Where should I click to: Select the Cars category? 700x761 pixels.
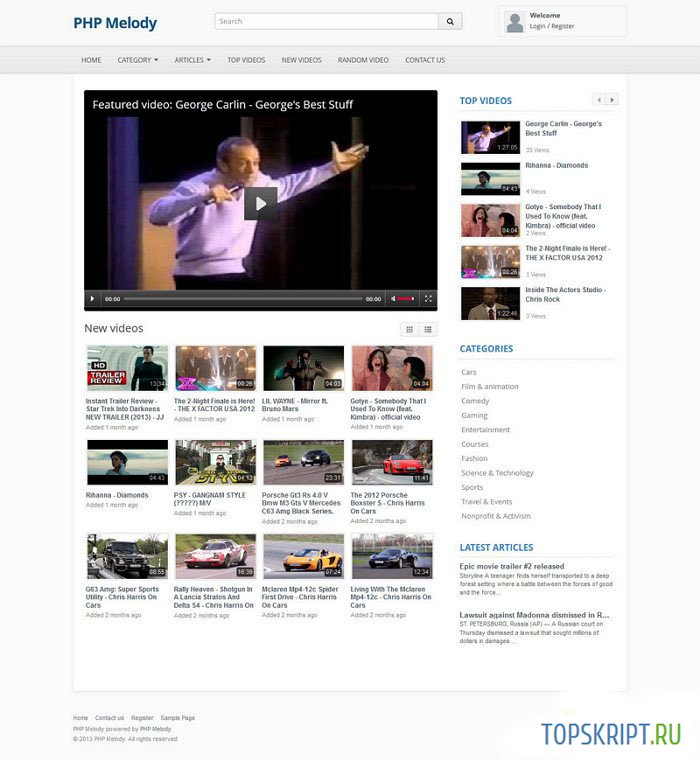click(468, 372)
